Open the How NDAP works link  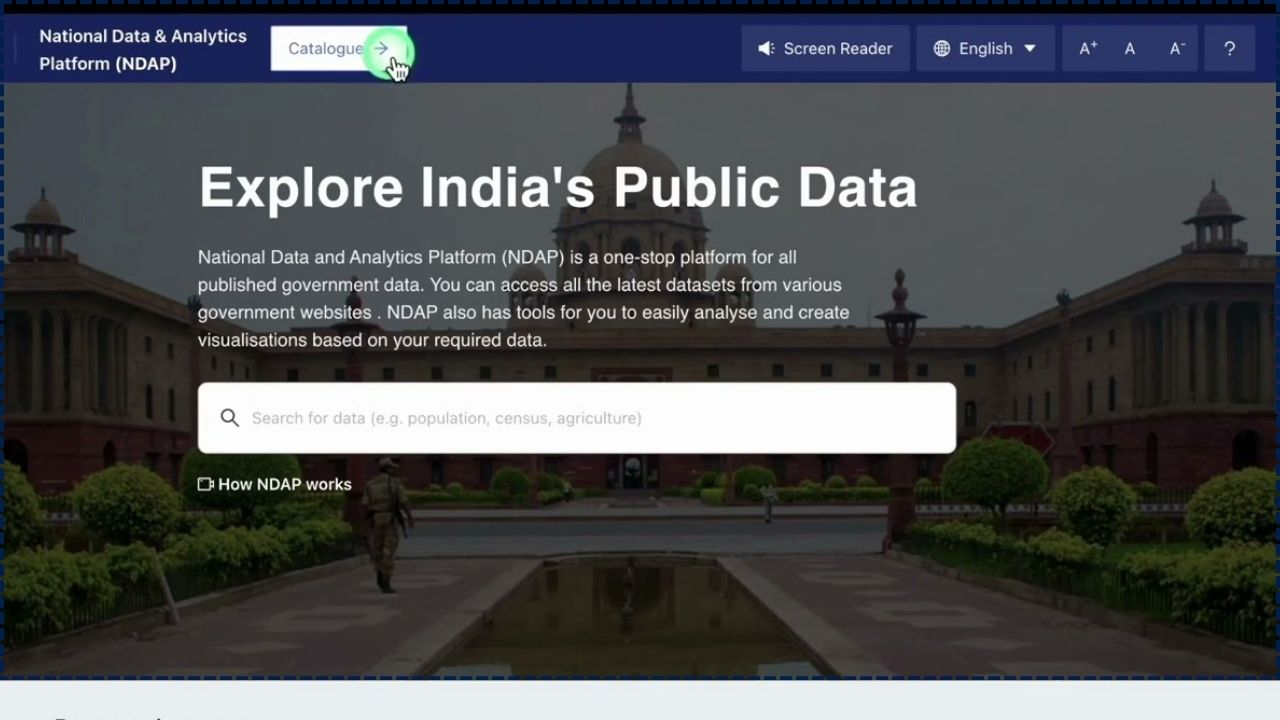click(x=275, y=484)
